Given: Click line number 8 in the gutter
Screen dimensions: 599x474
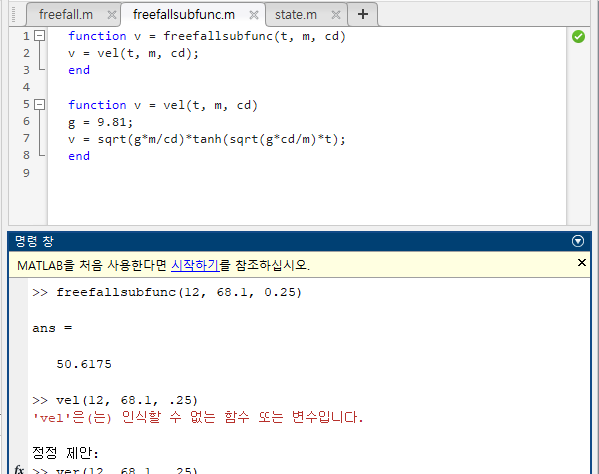Looking at the screenshot, I should (26, 155).
